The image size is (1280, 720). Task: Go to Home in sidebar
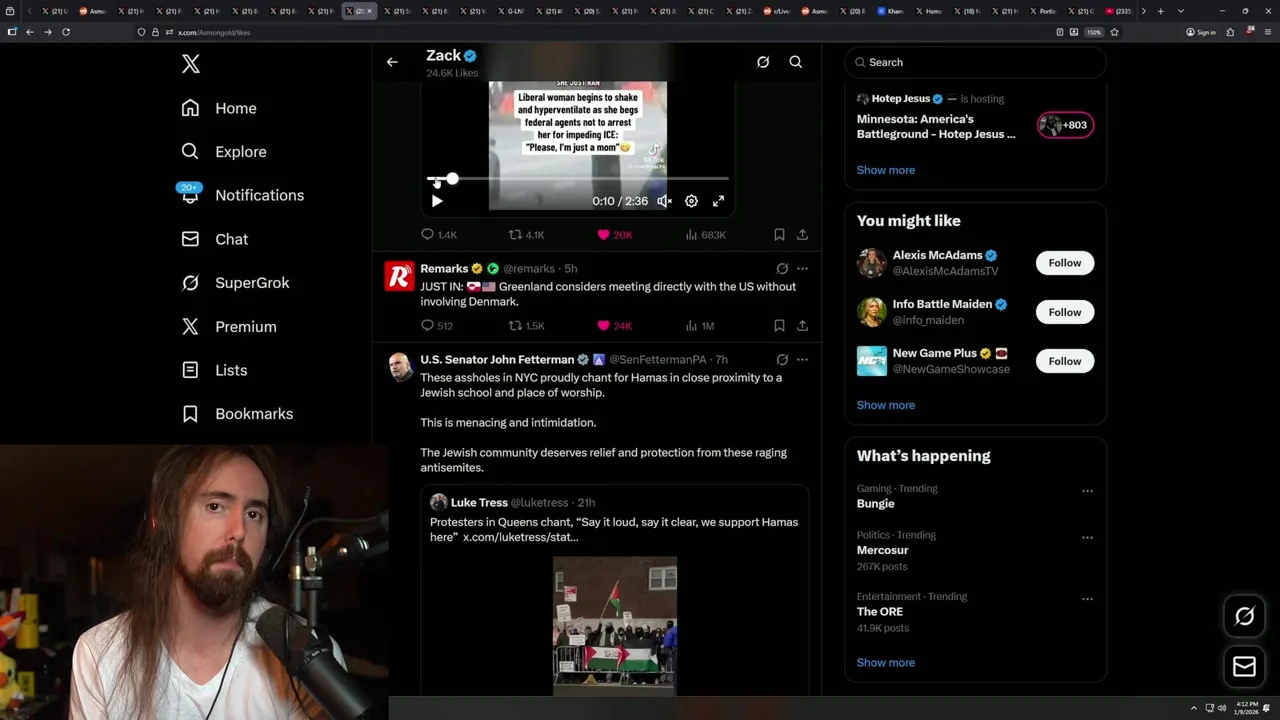click(x=219, y=108)
